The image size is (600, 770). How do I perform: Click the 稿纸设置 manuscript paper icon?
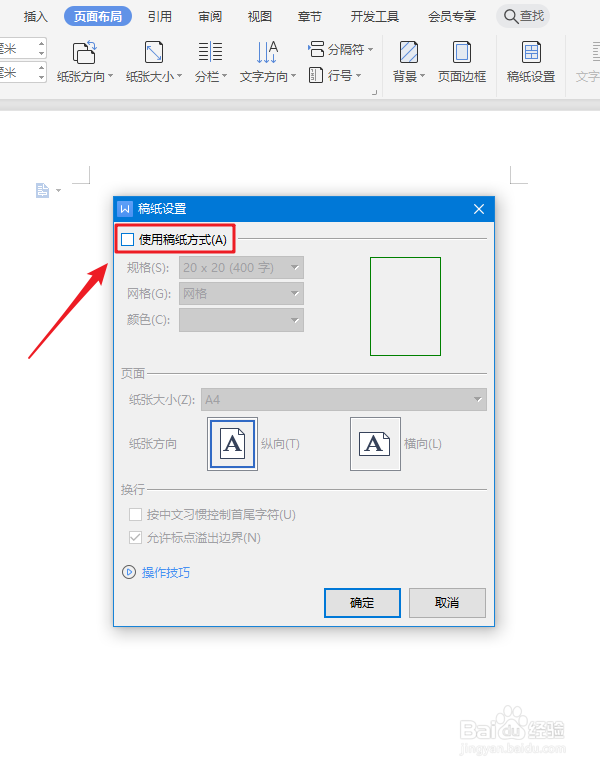tap(531, 53)
